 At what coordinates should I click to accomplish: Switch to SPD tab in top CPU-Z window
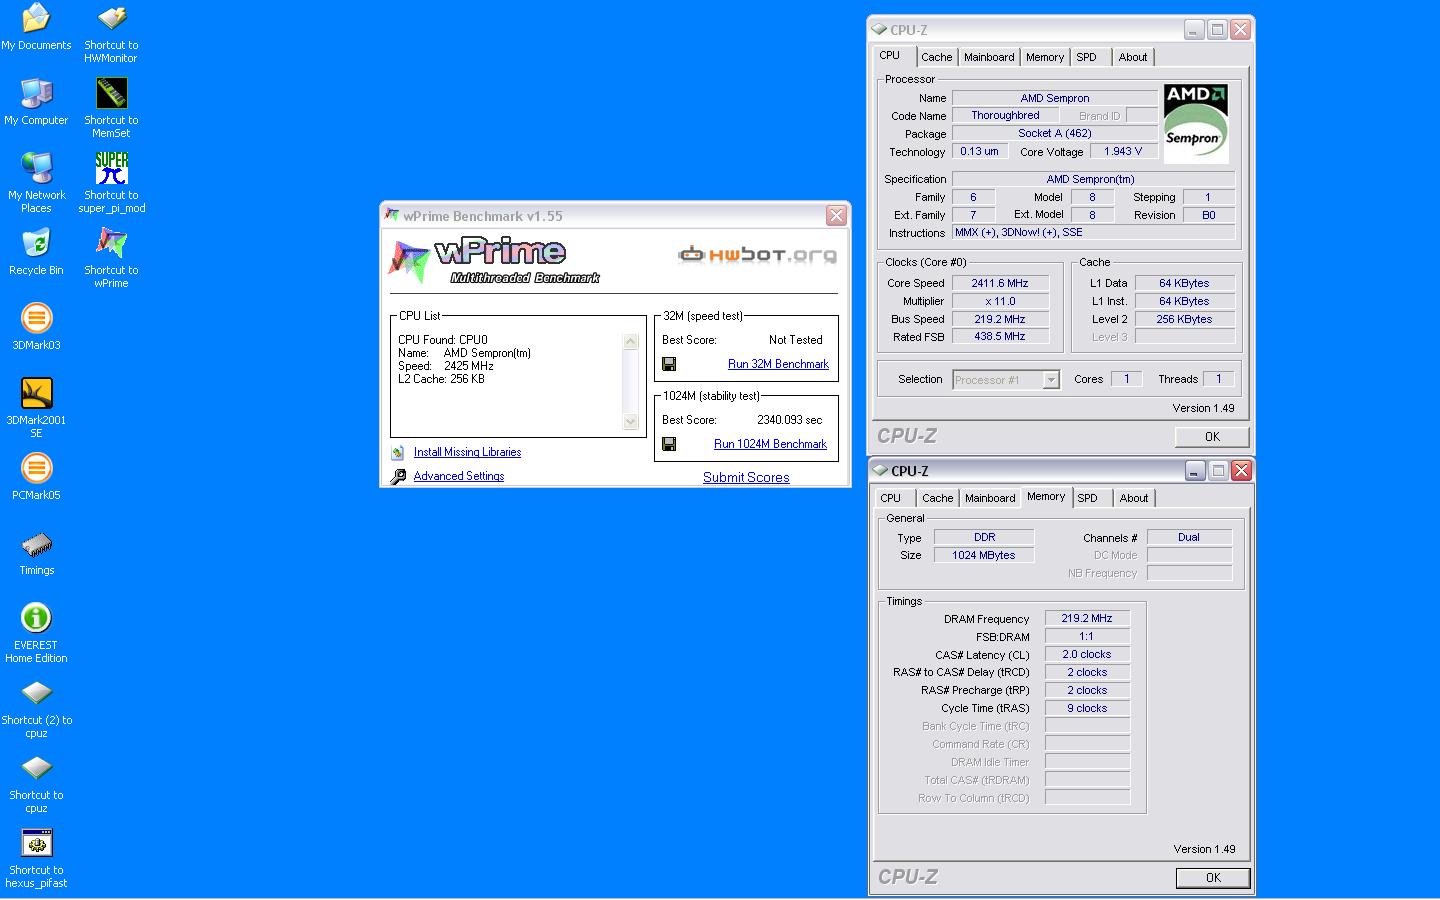pyautogui.click(x=1087, y=57)
